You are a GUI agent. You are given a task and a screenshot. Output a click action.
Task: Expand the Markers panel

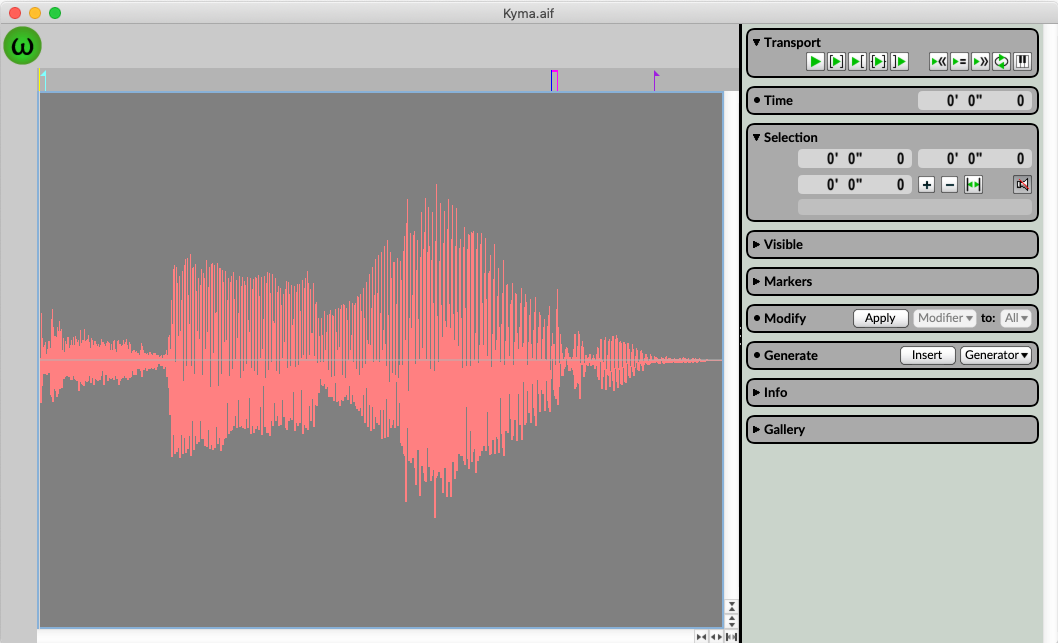click(x=757, y=281)
